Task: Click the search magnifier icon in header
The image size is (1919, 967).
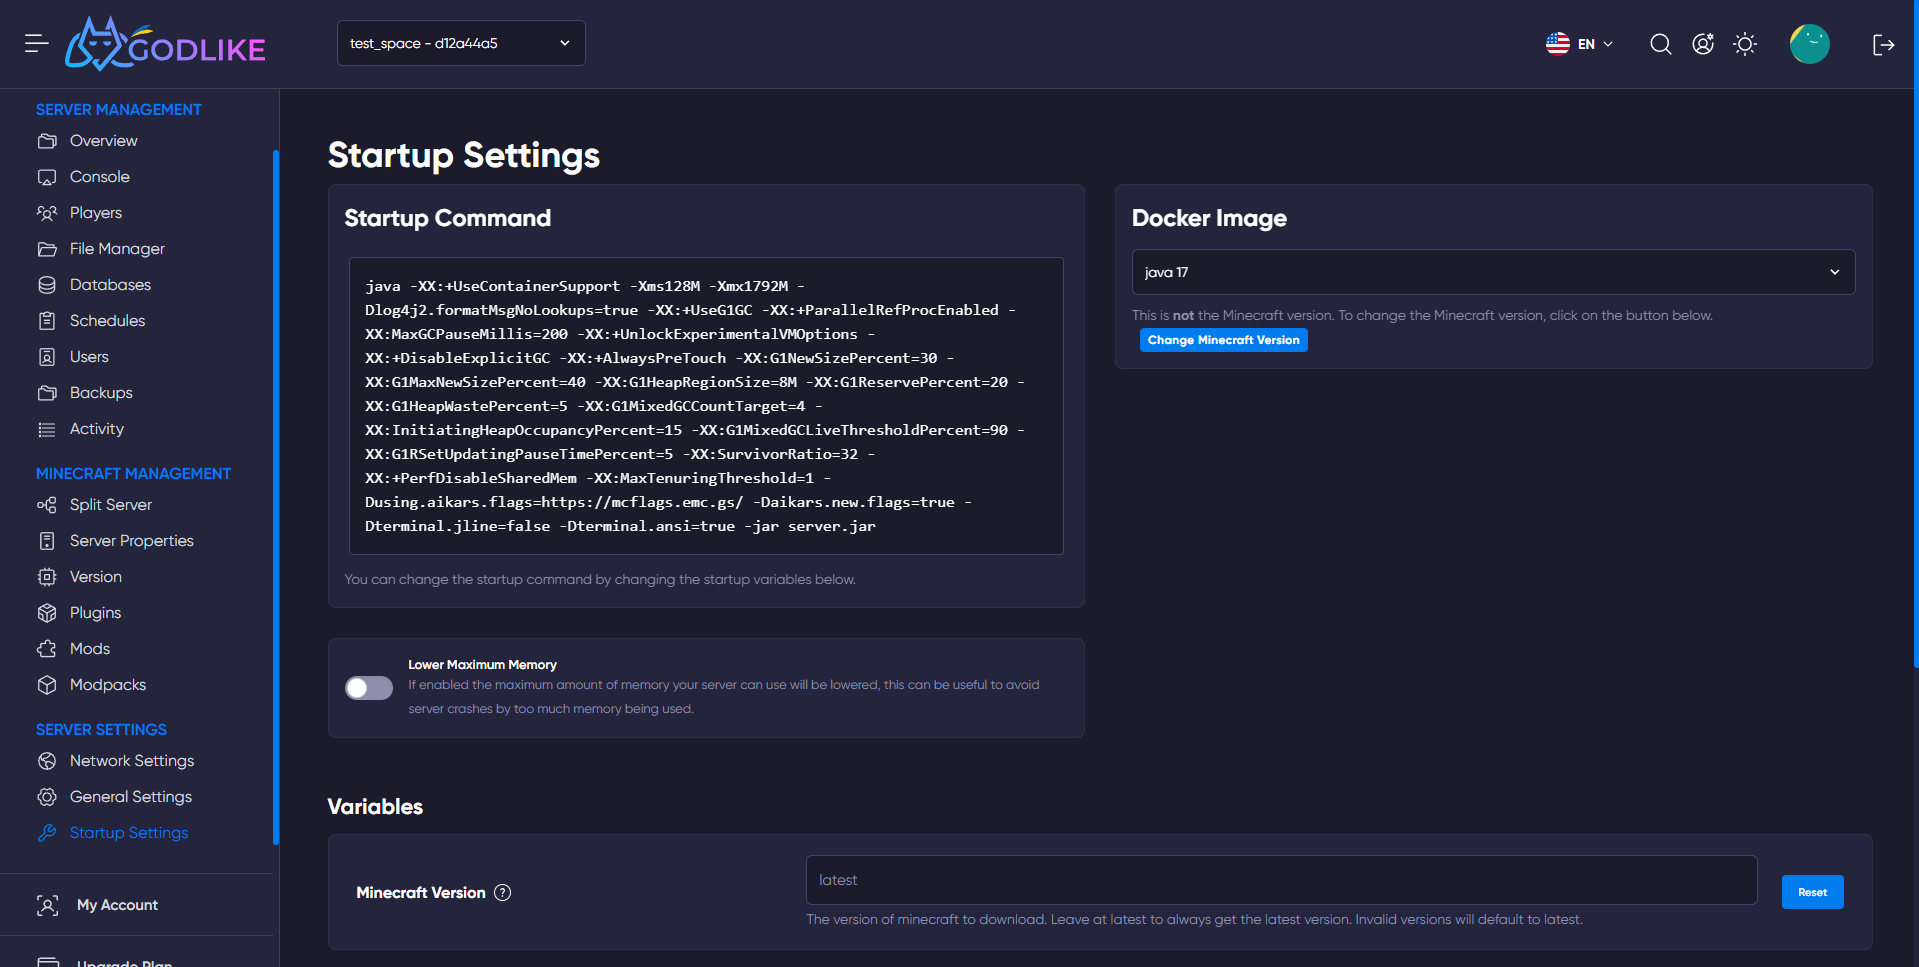Action: click(1660, 44)
